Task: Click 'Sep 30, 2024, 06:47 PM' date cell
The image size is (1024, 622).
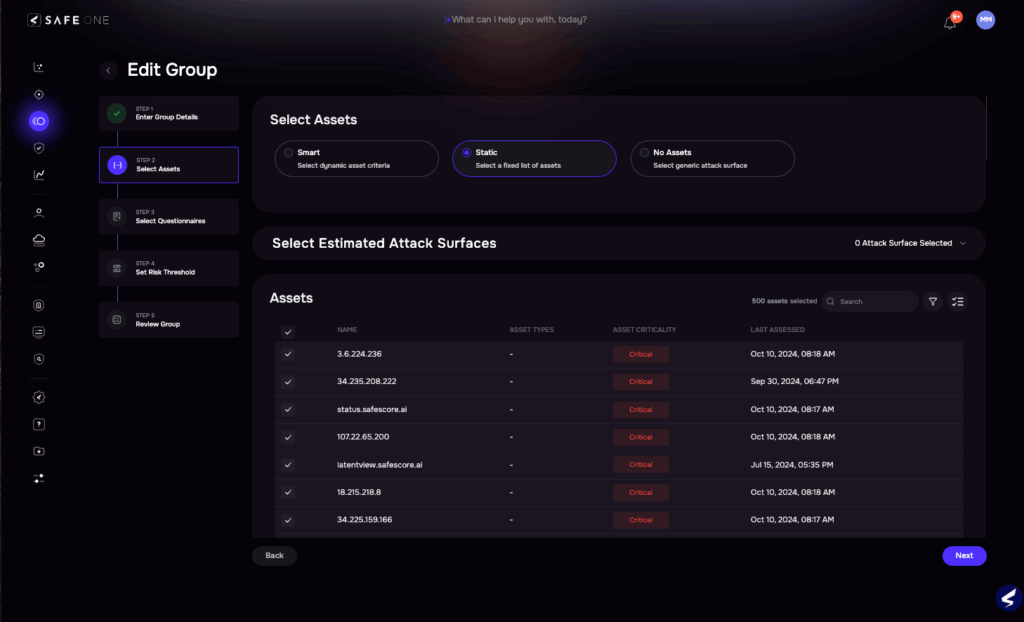Action: point(794,382)
